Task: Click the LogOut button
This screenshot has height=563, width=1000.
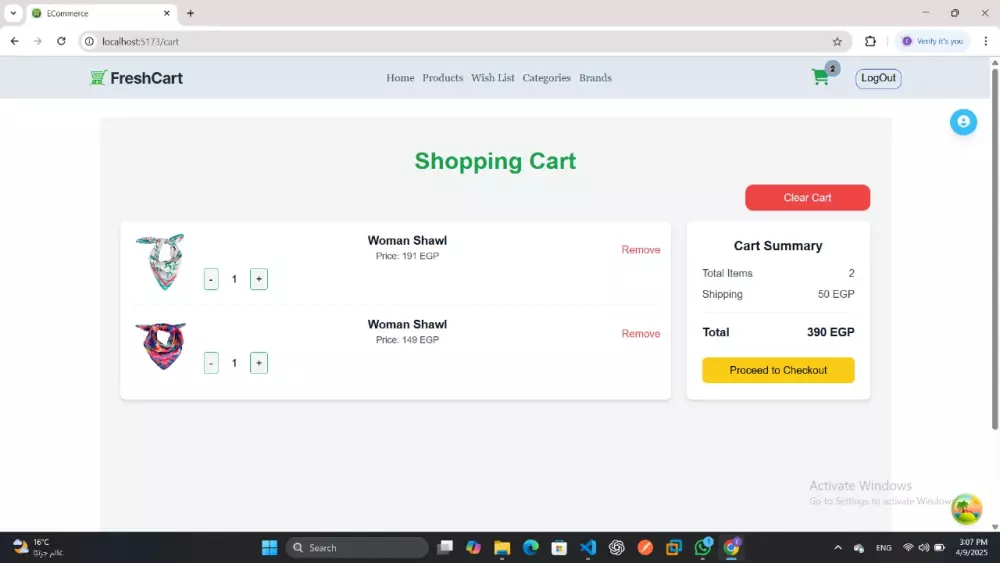Action: pos(878,78)
